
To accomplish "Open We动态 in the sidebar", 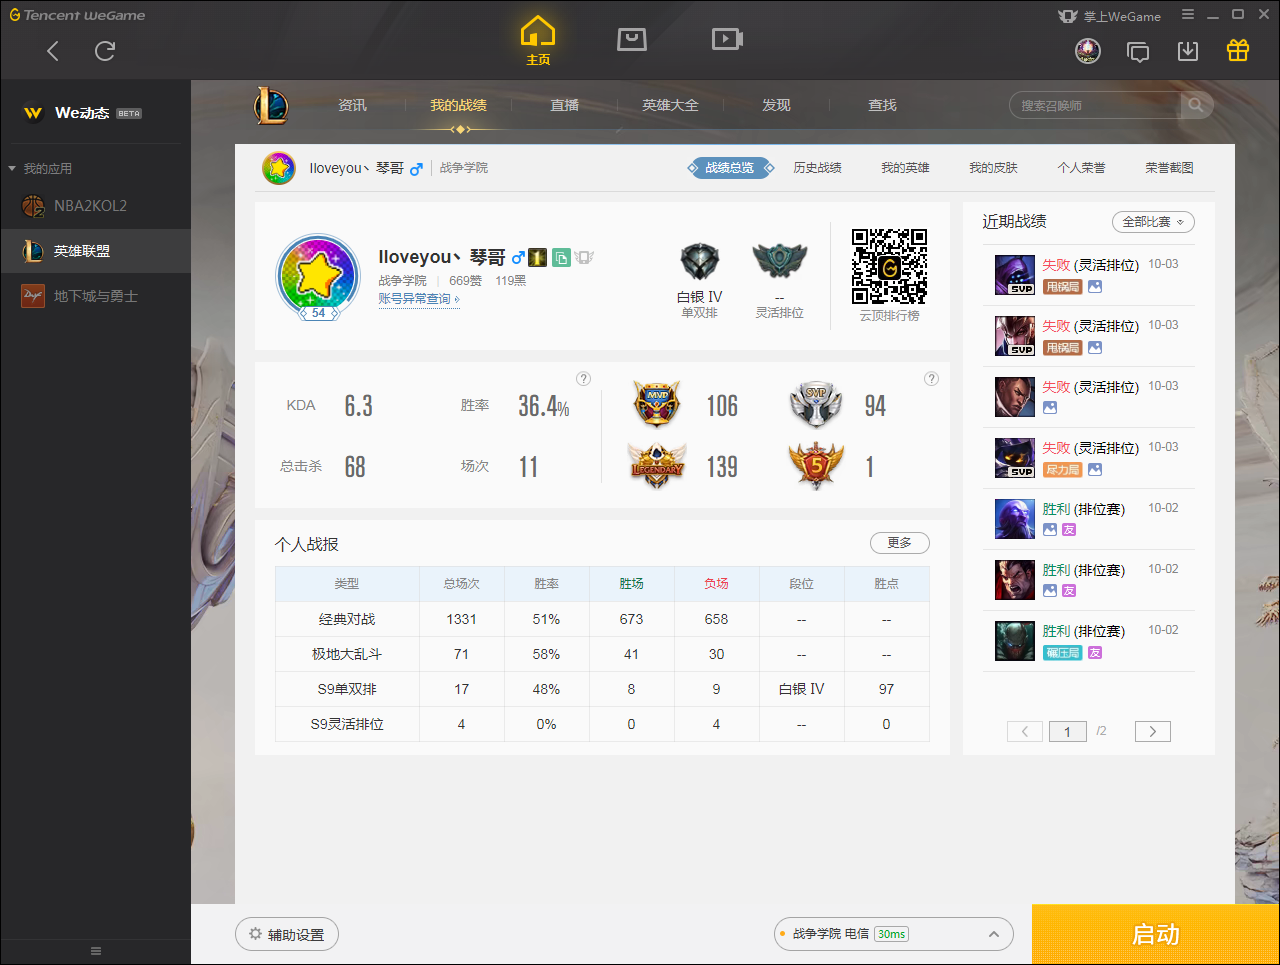I will tap(95, 113).
